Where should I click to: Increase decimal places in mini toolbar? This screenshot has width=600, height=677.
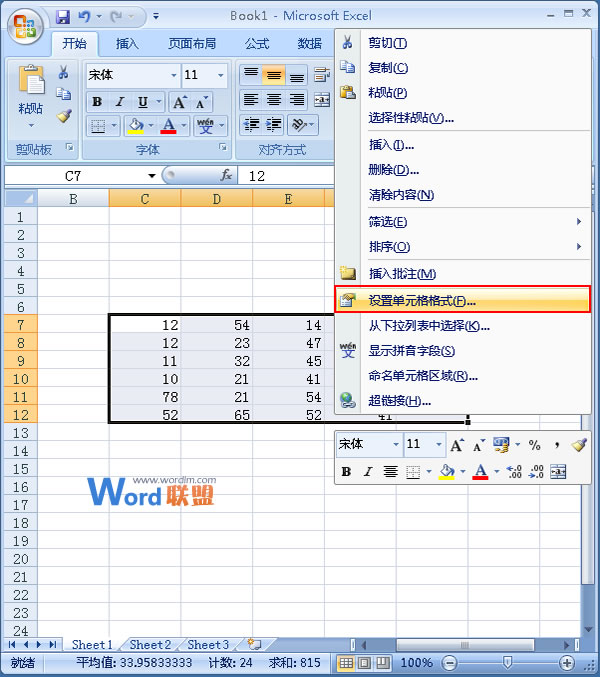click(515, 471)
